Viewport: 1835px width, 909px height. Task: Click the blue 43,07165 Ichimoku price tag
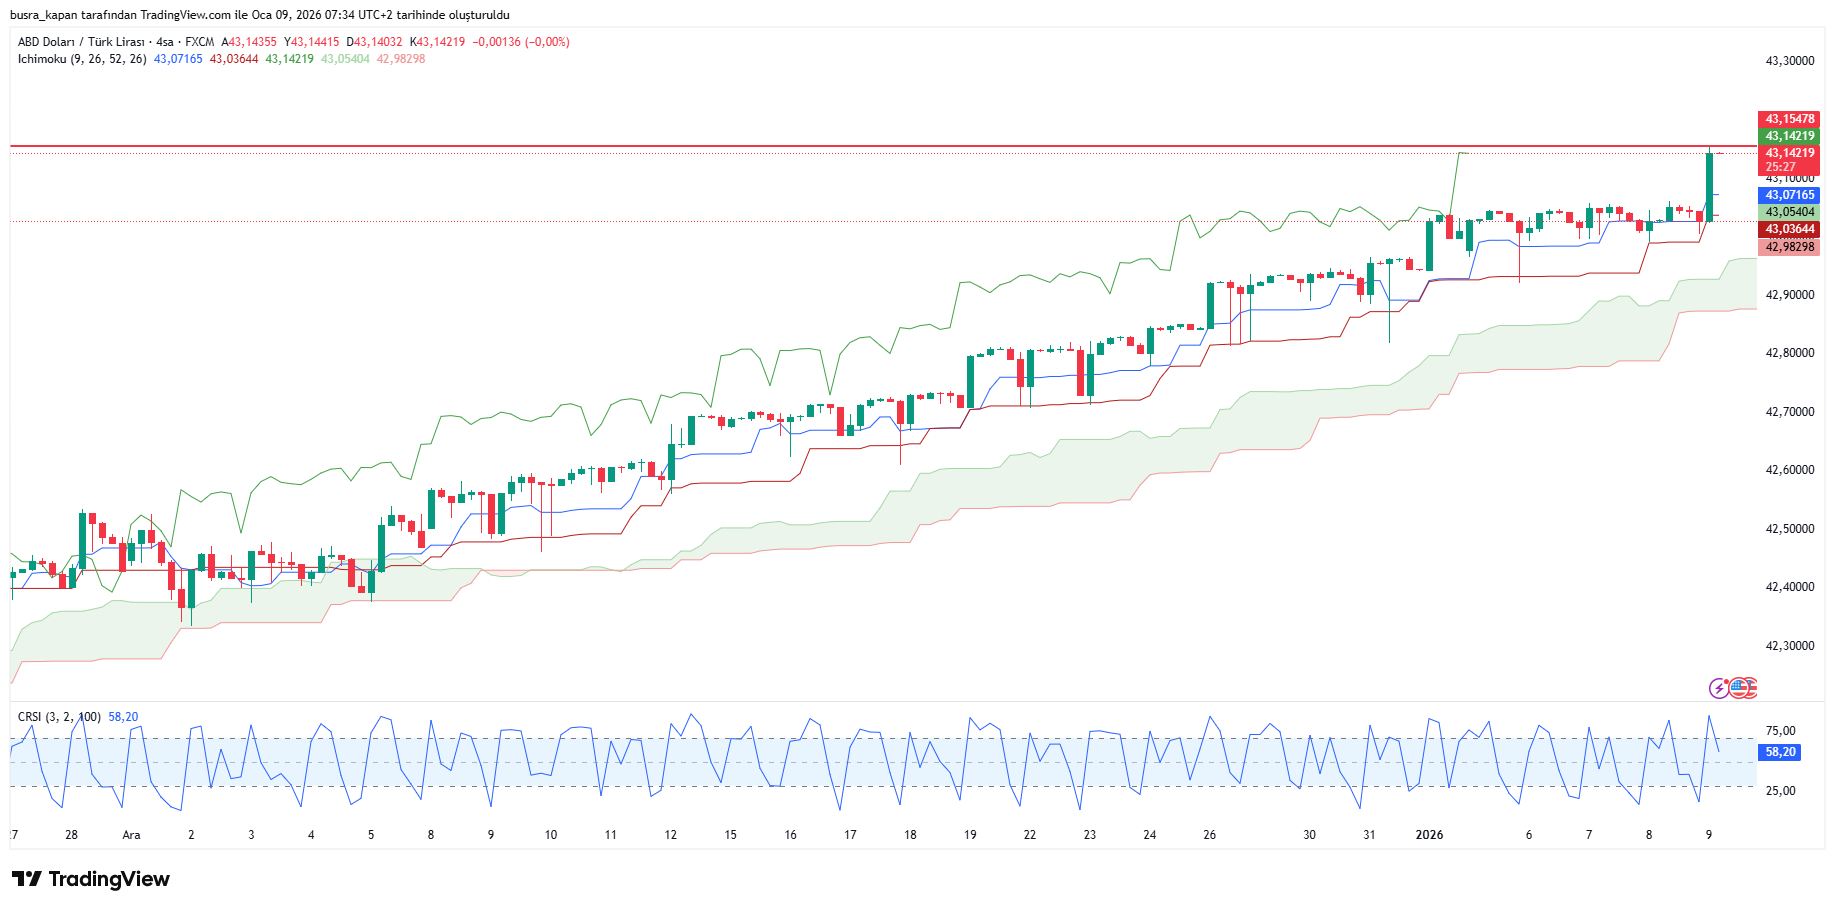[x=1788, y=195]
